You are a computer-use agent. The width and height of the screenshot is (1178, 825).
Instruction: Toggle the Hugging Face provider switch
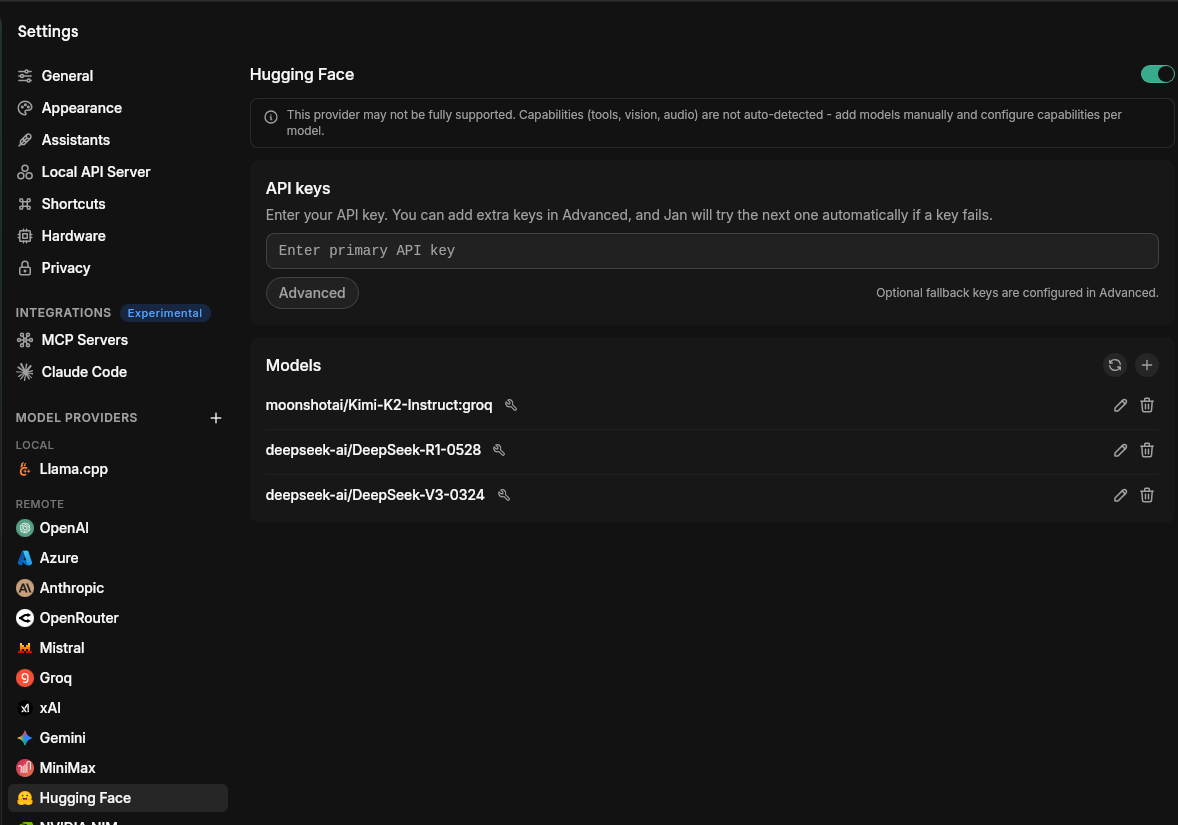[1157, 74]
